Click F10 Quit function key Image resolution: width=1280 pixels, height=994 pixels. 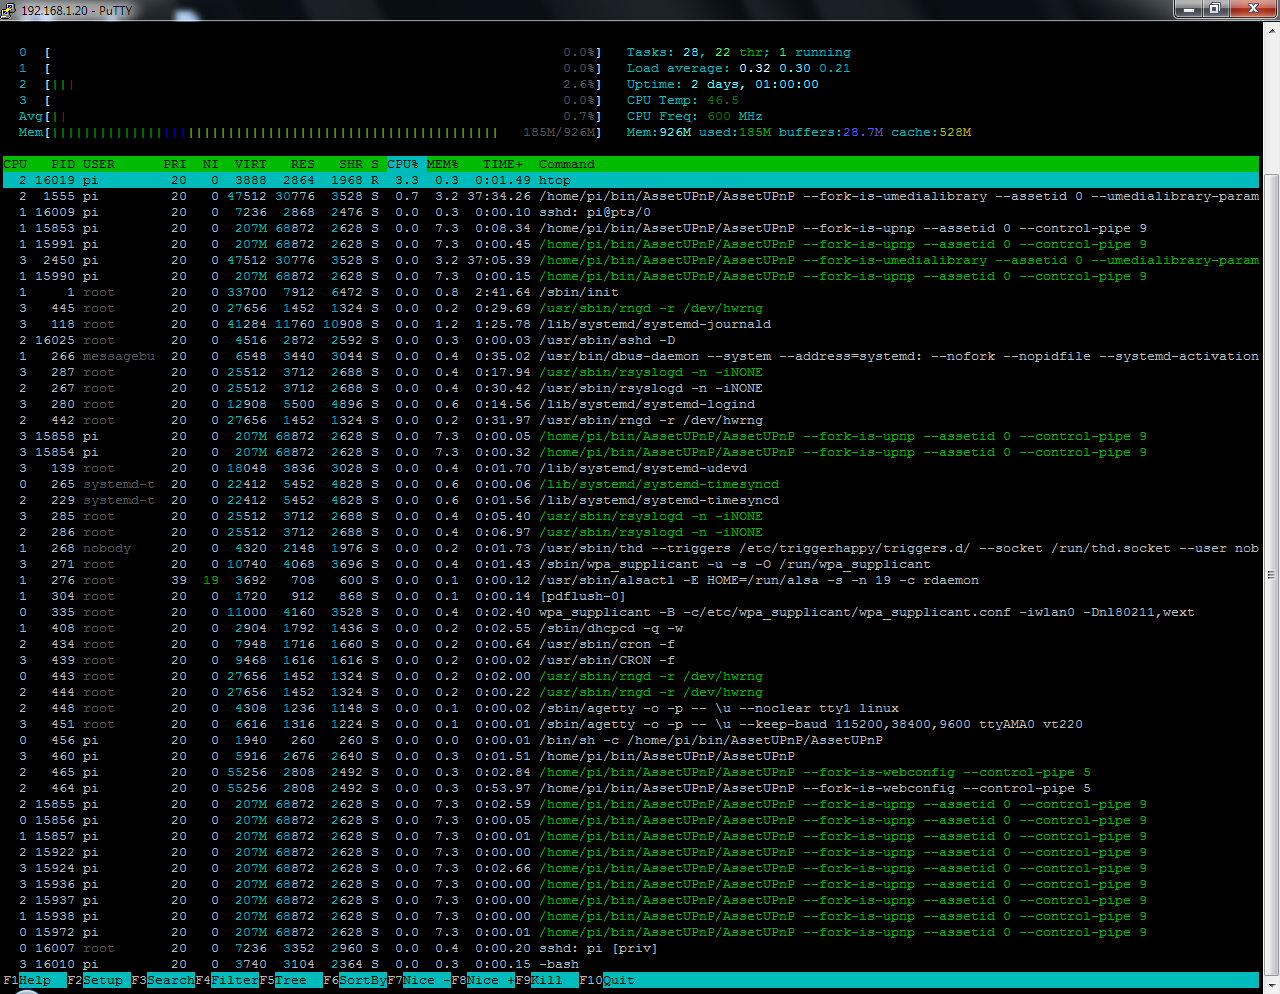607,980
